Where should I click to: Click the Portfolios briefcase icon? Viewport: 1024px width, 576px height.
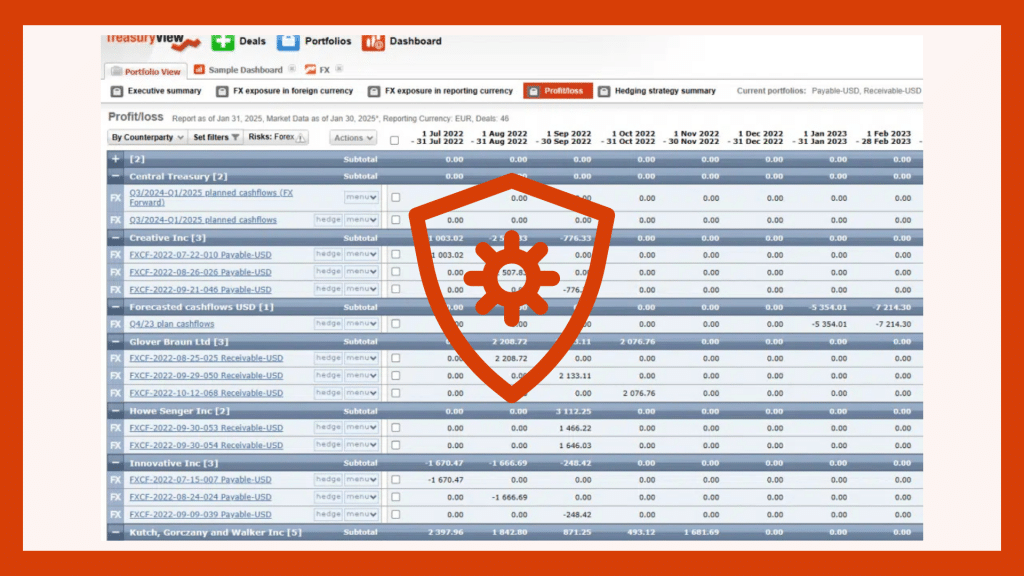click(288, 41)
